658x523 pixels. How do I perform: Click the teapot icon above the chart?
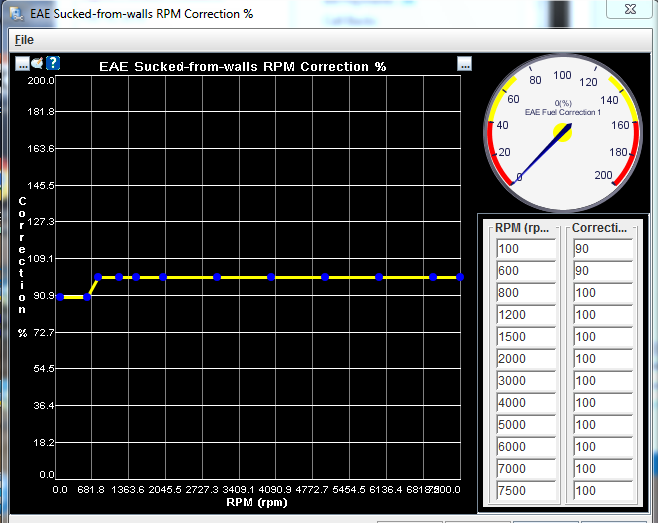tap(38, 63)
